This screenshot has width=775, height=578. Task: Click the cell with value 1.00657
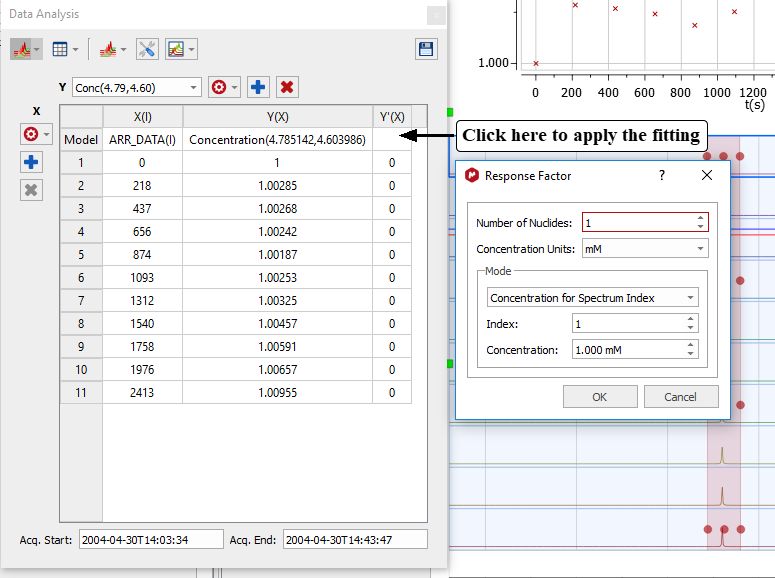pos(277,370)
